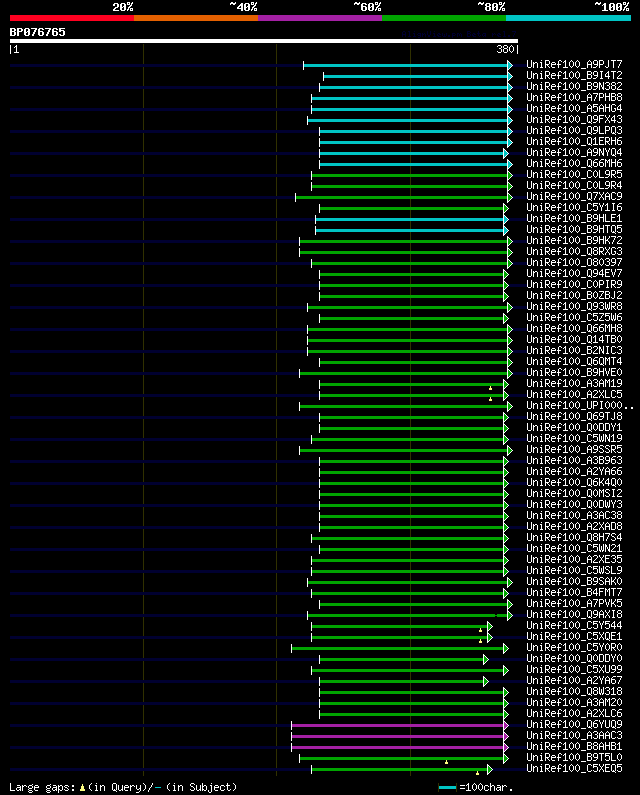
Task: Click the yellow gap marker under C5XEQ5 alignment
Action: pos(477,773)
